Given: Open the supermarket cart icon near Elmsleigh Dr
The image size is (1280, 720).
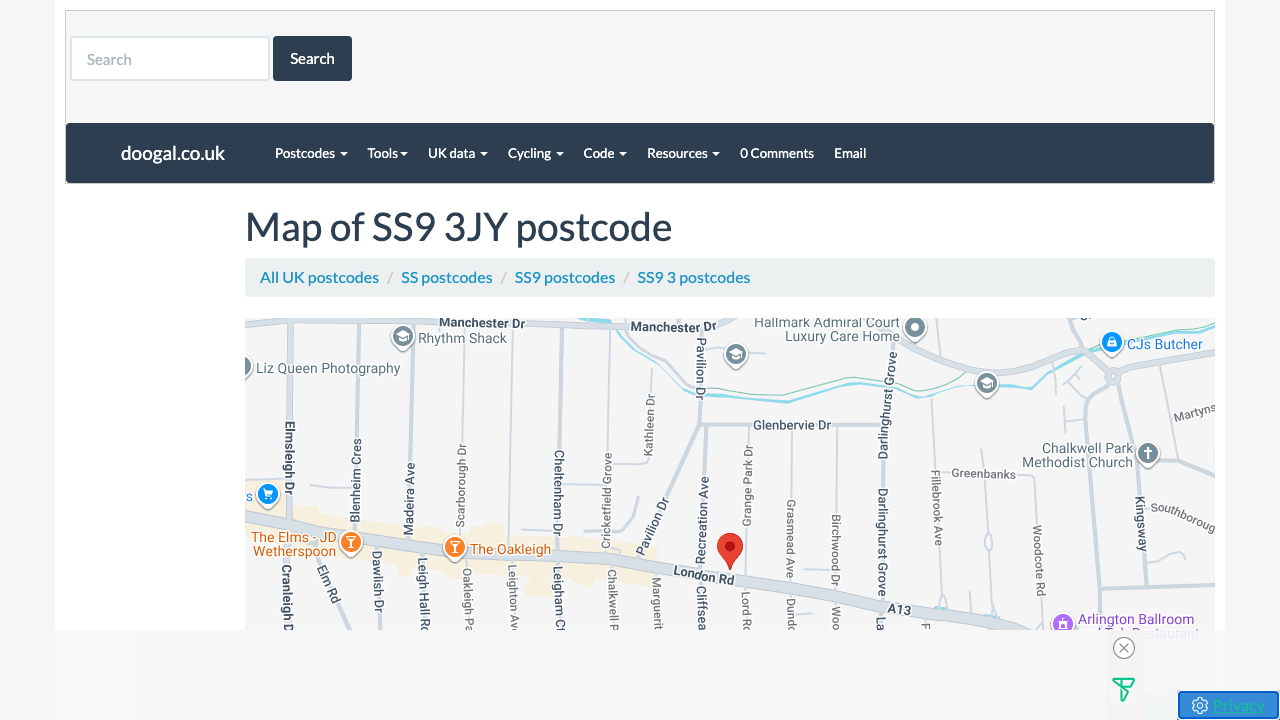Looking at the screenshot, I should click(267, 494).
